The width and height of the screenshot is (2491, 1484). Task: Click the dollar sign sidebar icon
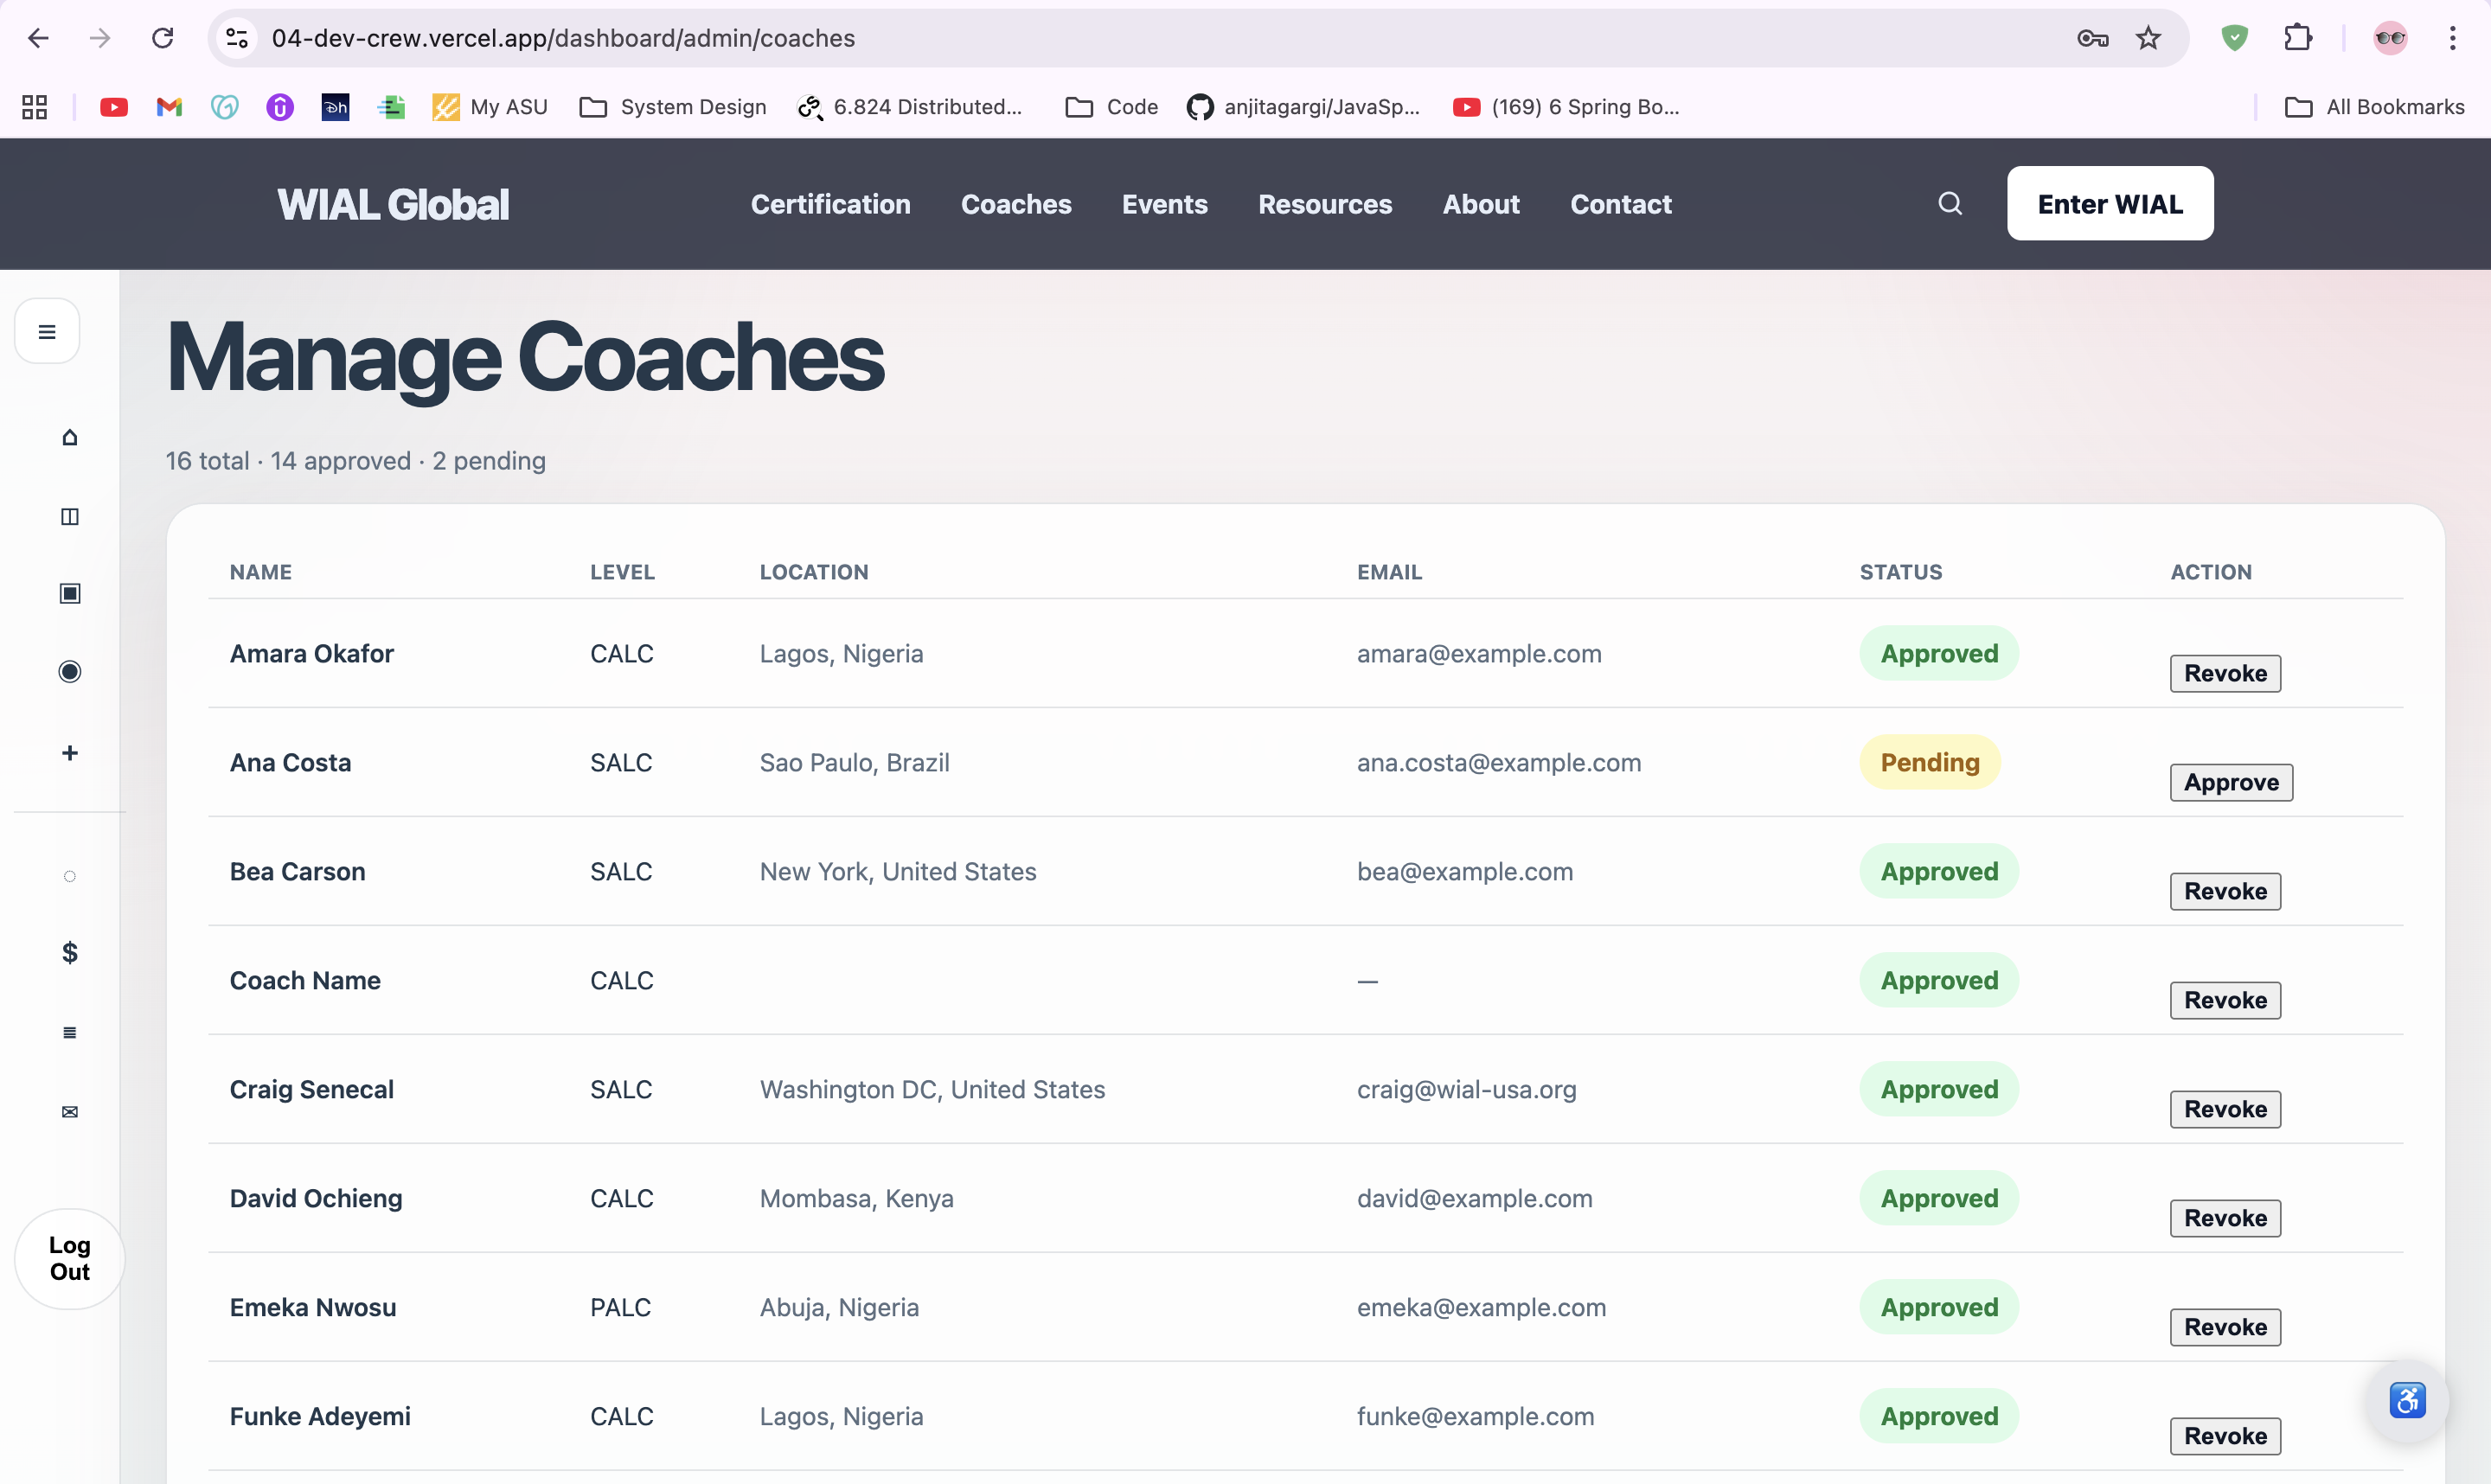click(x=69, y=952)
